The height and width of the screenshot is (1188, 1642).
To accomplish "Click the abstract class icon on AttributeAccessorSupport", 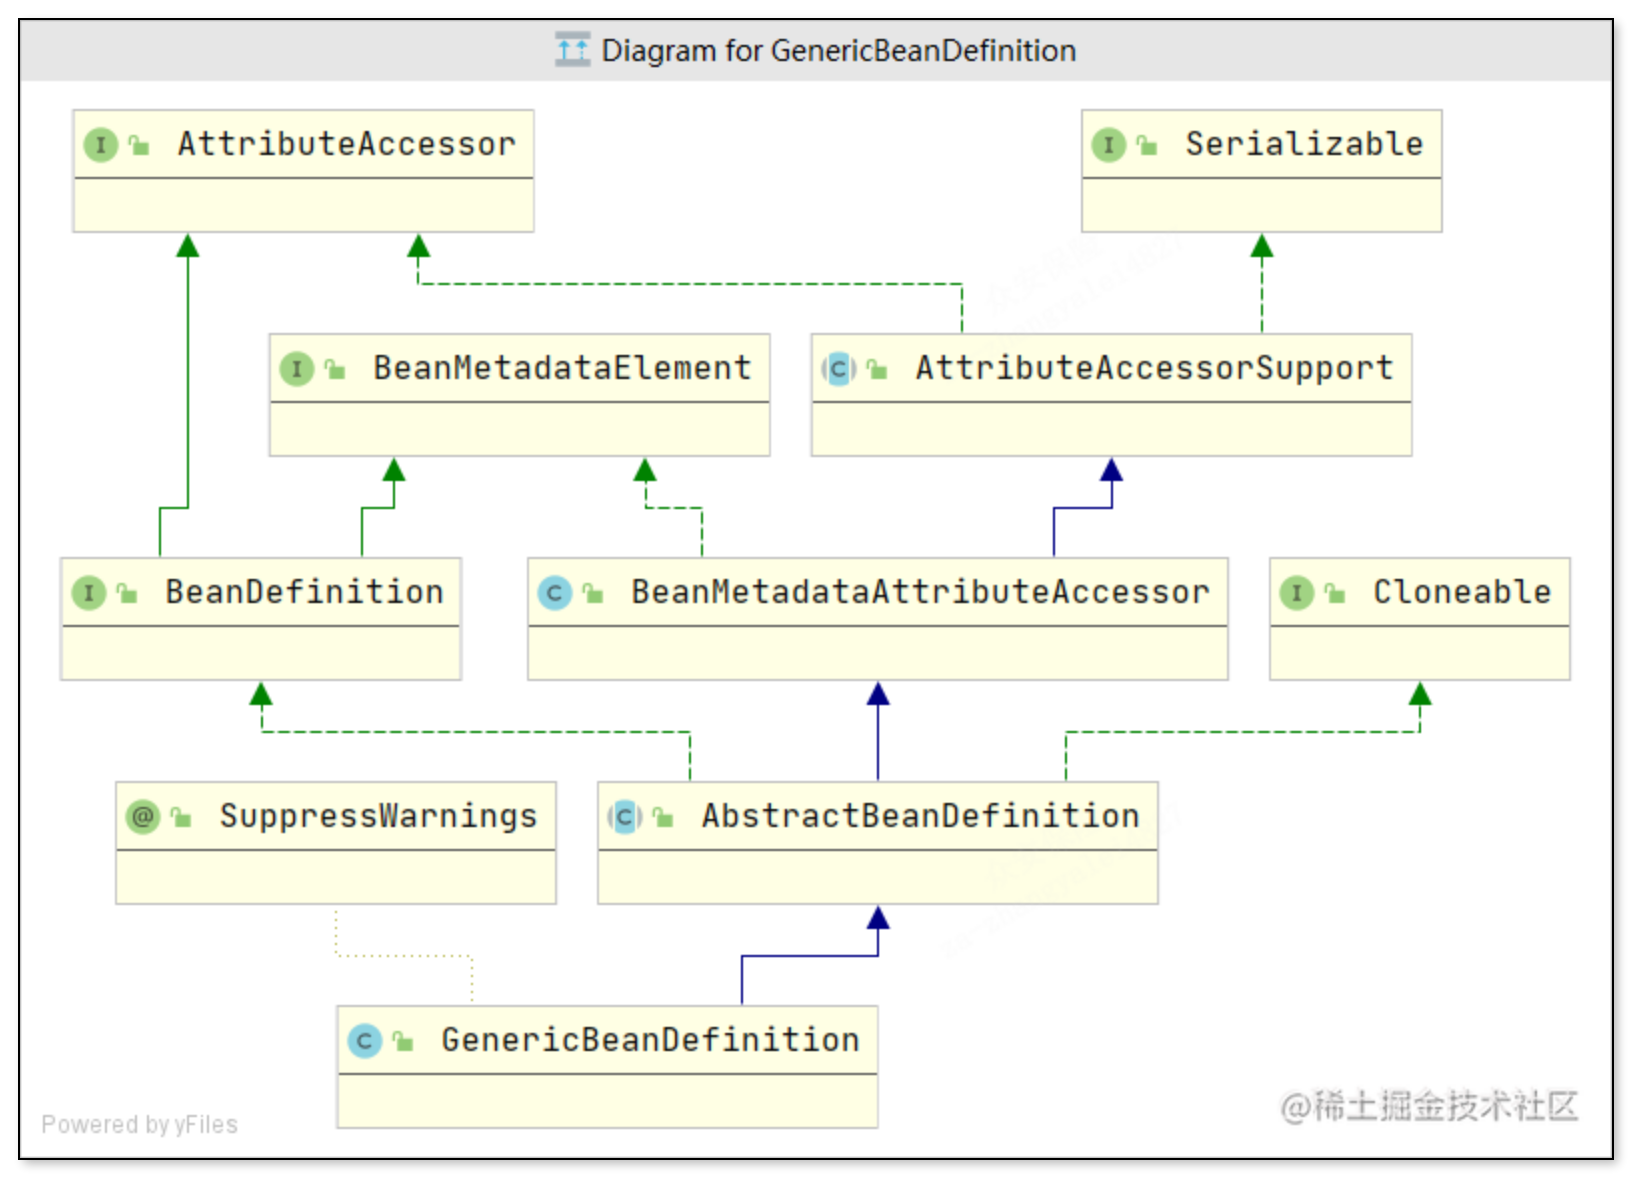I will 838,369.
